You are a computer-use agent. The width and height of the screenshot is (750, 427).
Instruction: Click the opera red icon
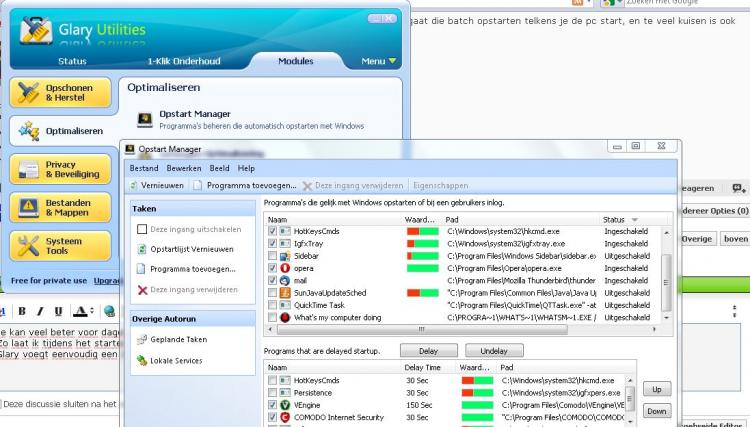285,268
